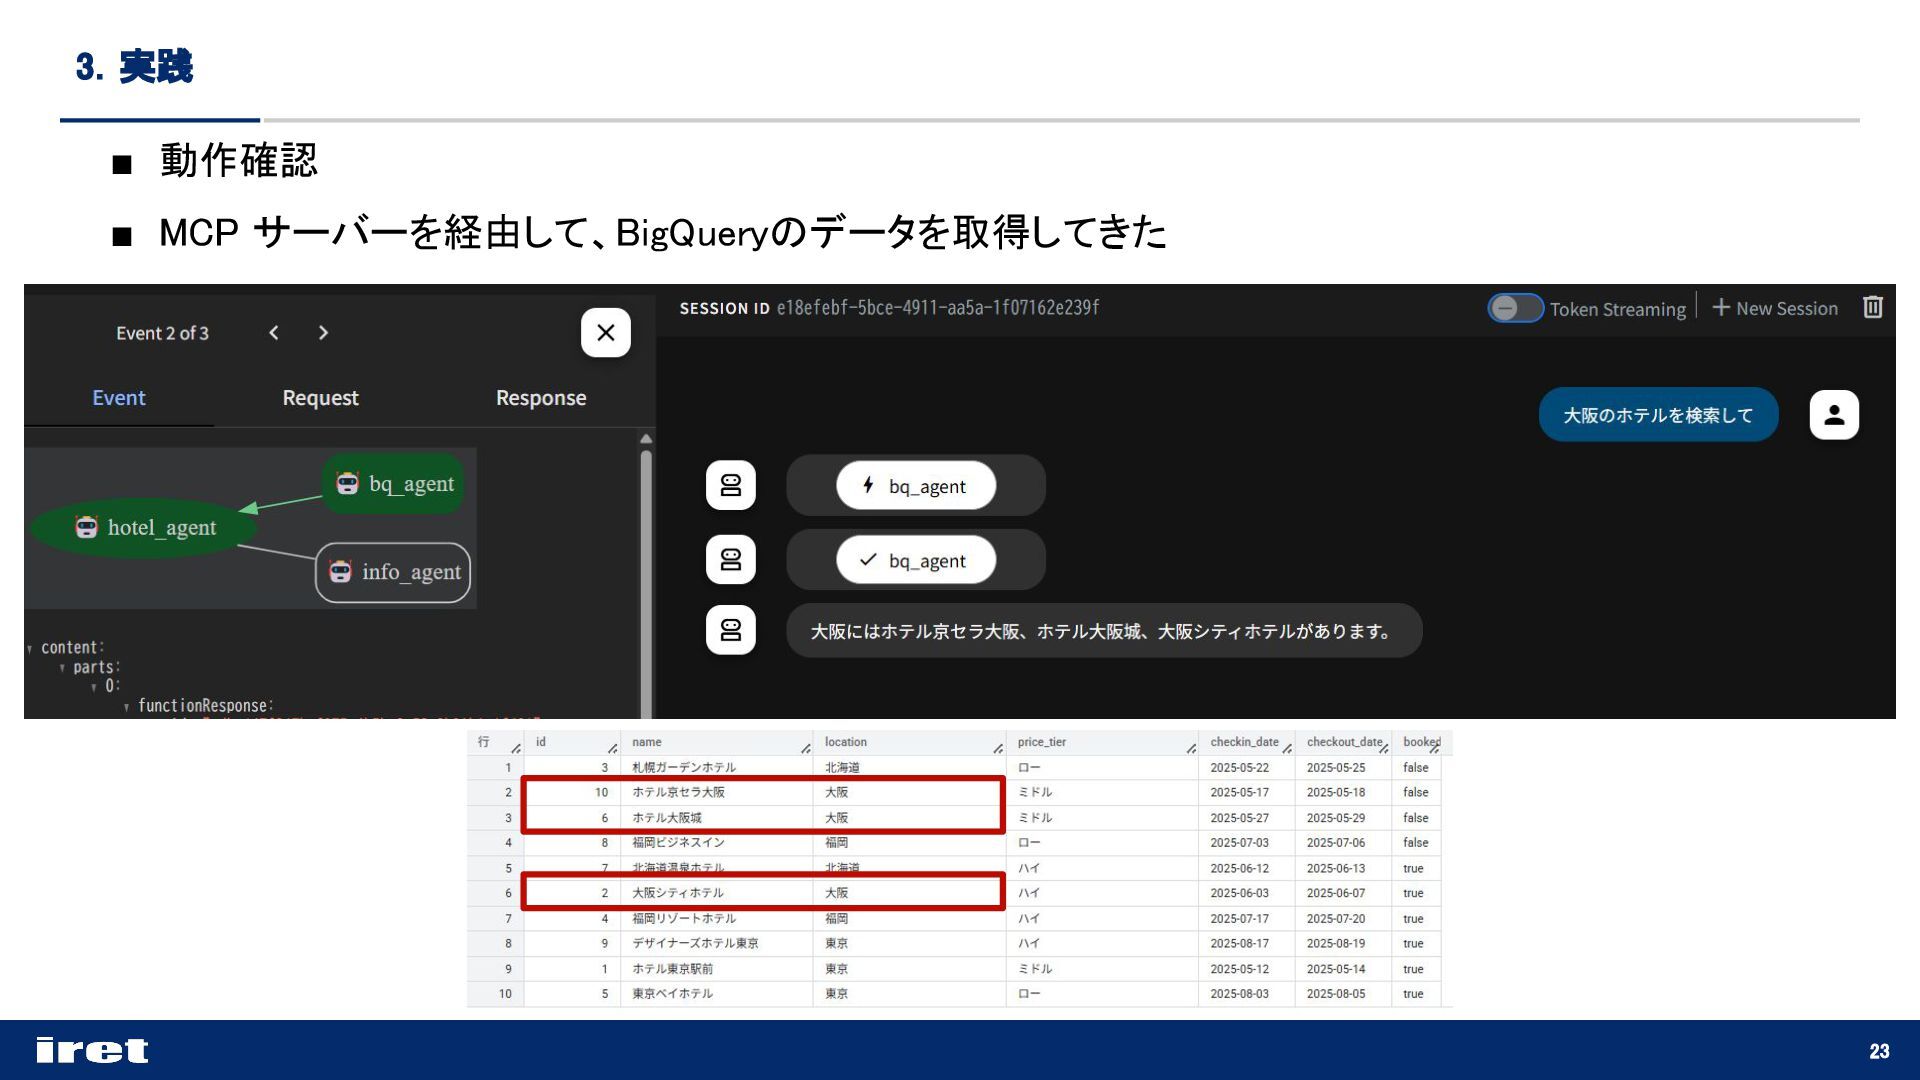Select the agent reply listing Osaka hotels
The image size is (1920, 1080).
1104,631
